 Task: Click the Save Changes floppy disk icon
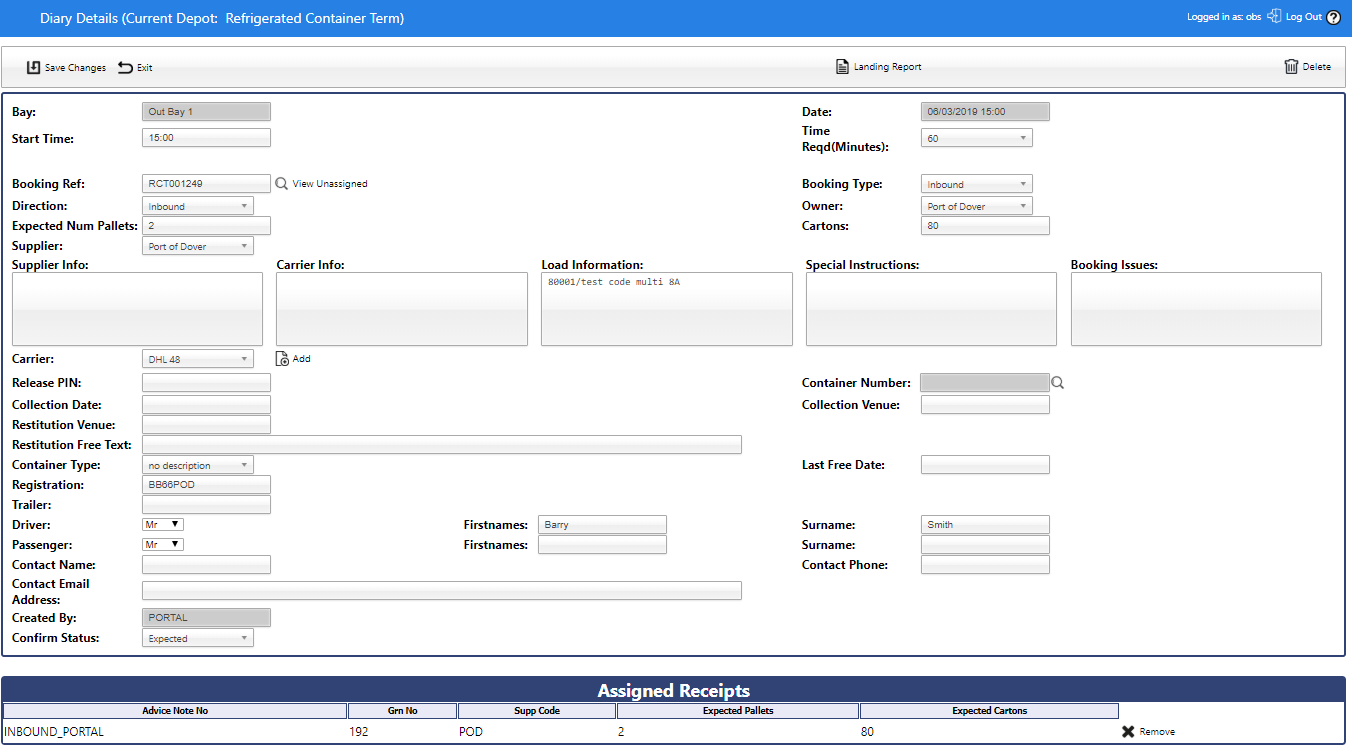(x=33, y=67)
